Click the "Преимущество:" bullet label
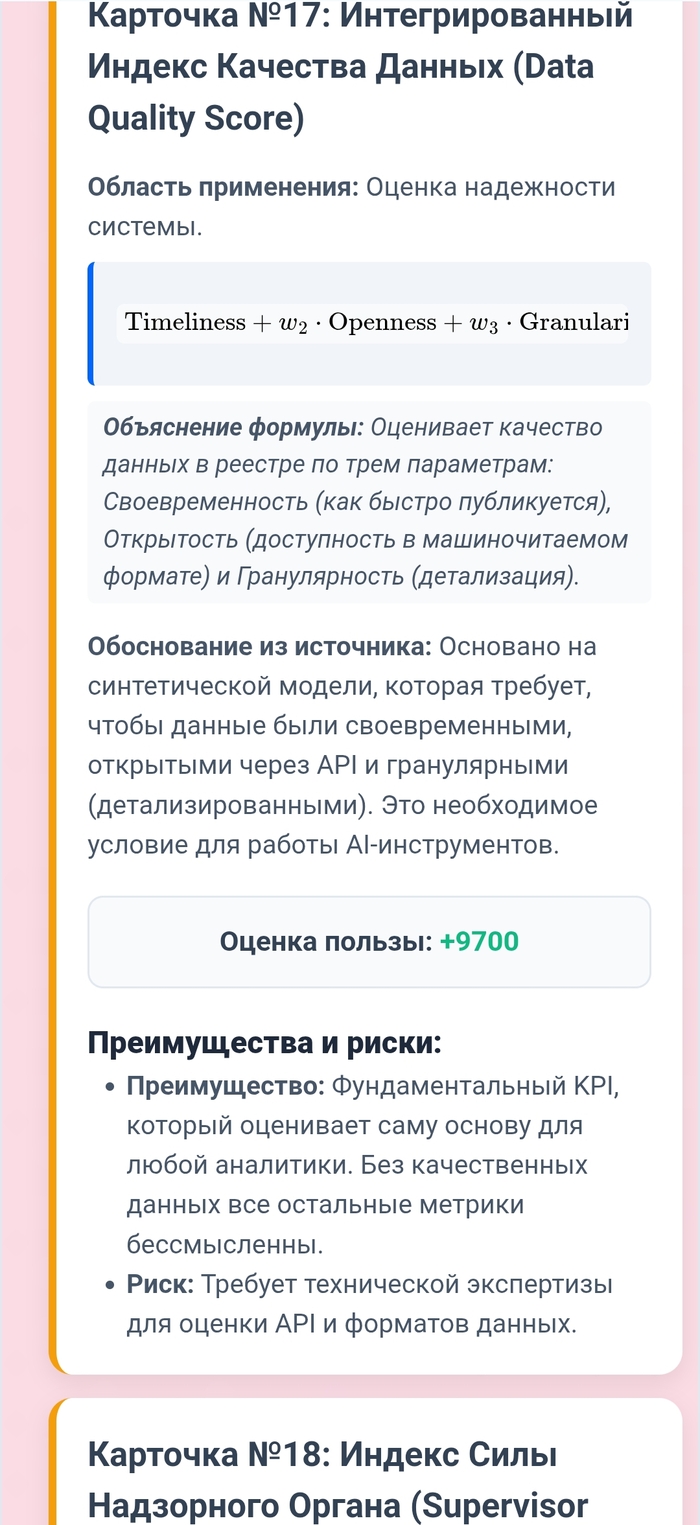The height and width of the screenshot is (1525, 700). pos(225,1086)
